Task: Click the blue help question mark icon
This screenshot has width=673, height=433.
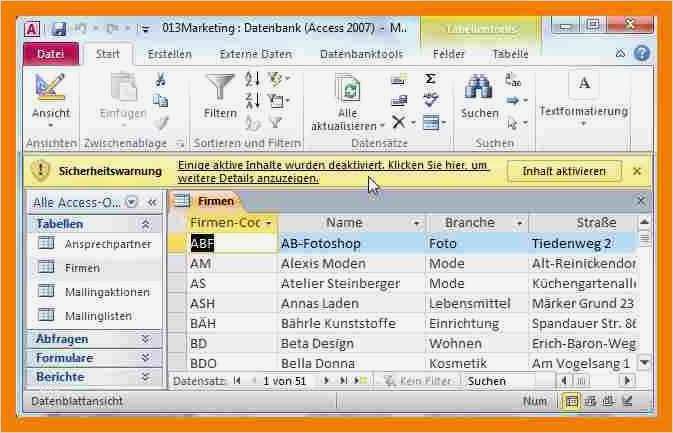Action: [642, 53]
